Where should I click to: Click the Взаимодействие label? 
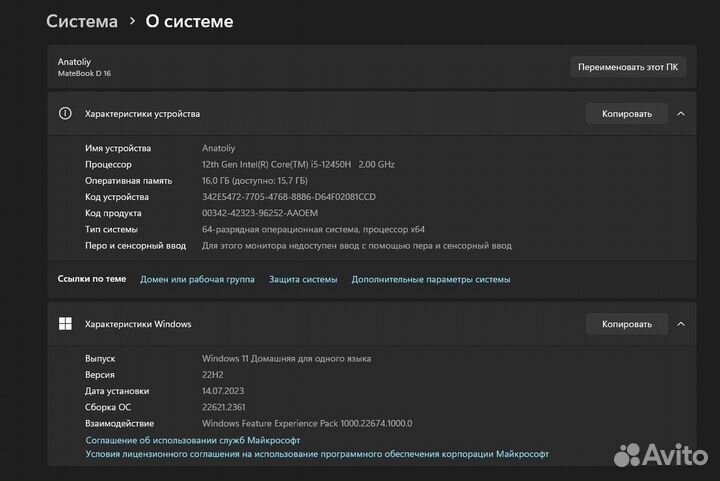tap(119, 423)
